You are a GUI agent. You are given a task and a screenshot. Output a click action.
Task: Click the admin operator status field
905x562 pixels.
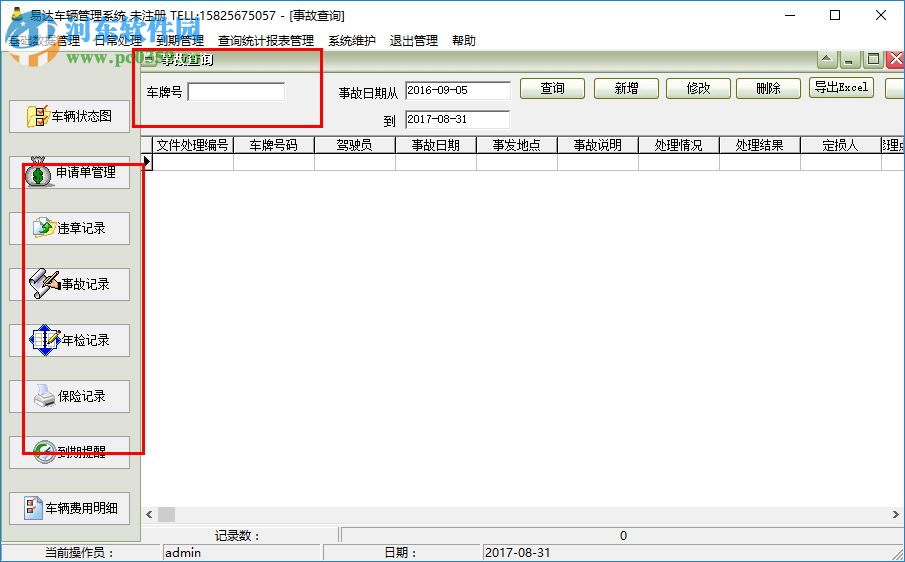[x=241, y=553]
